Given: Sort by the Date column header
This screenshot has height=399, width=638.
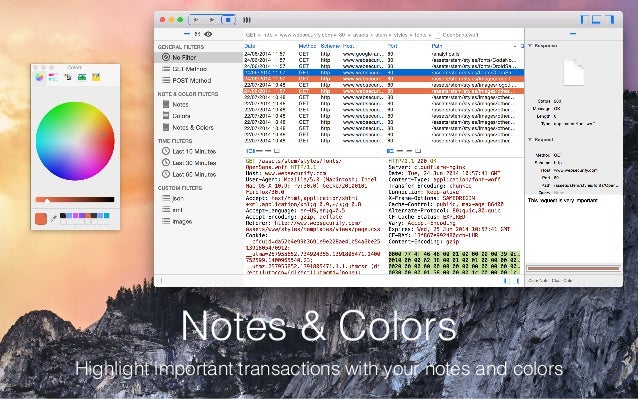Looking at the screenshot, I should [x=250, y=46].
